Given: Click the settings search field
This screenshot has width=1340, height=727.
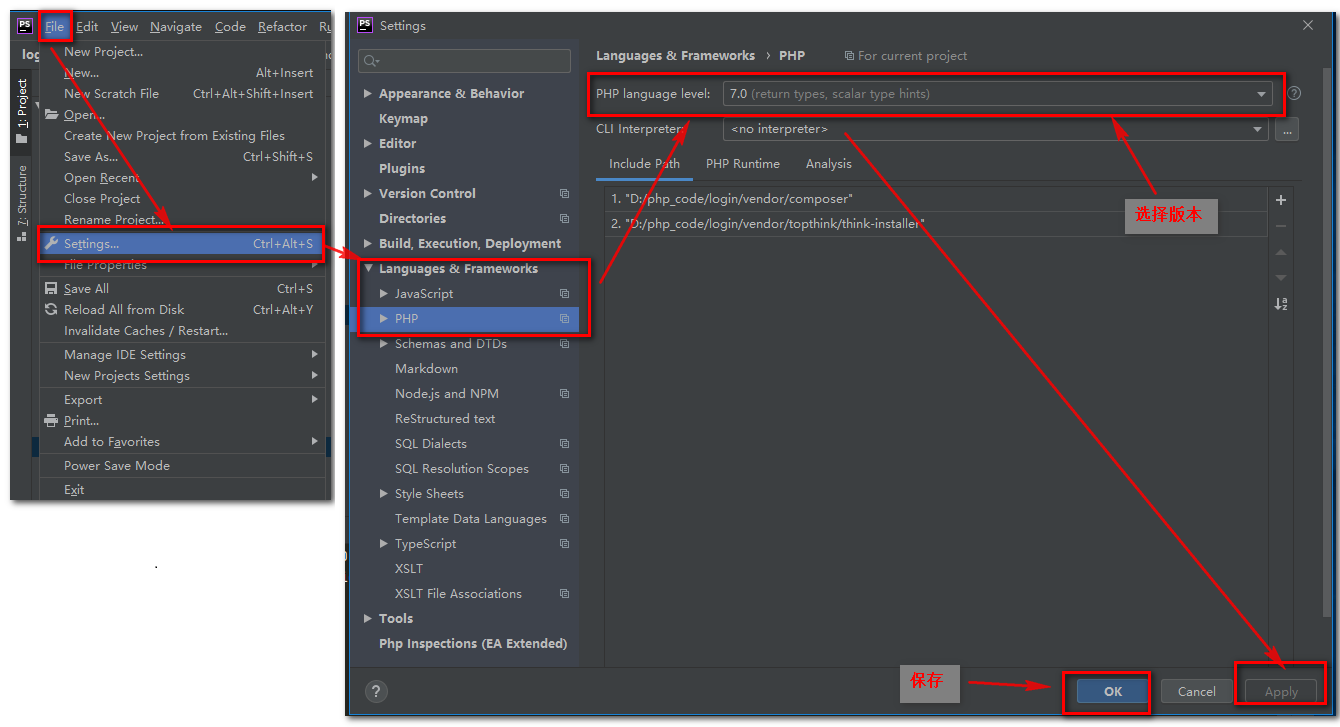Looking at the screenshot, I should [465, 61].
